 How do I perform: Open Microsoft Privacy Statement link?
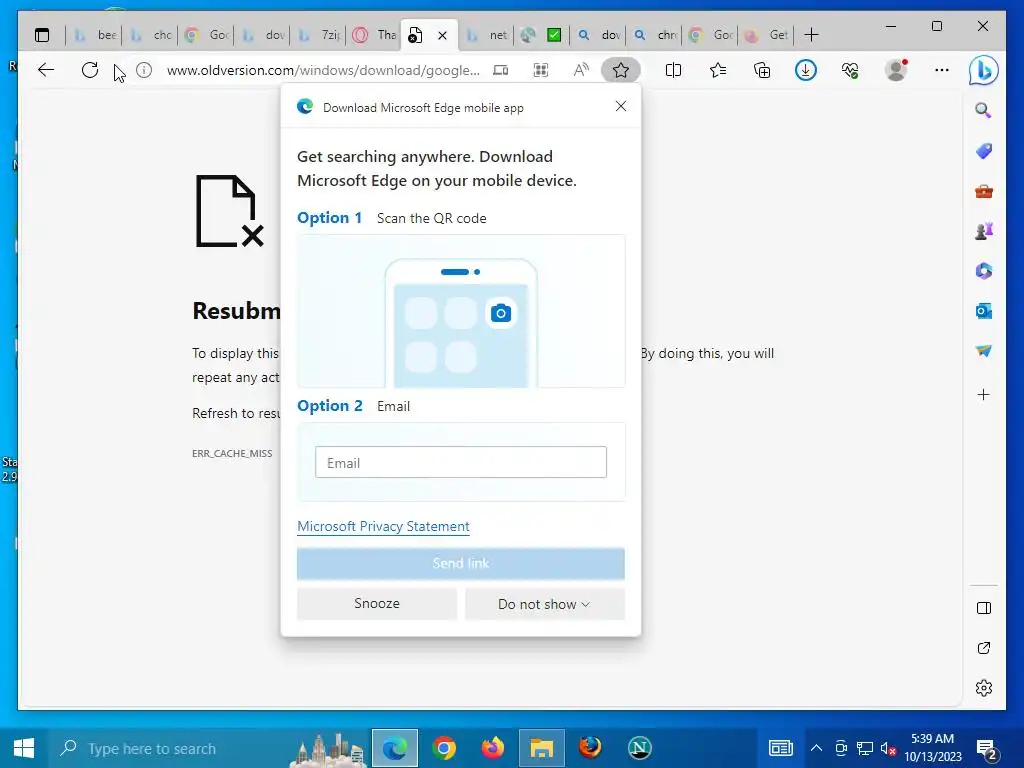click(383, 526)
